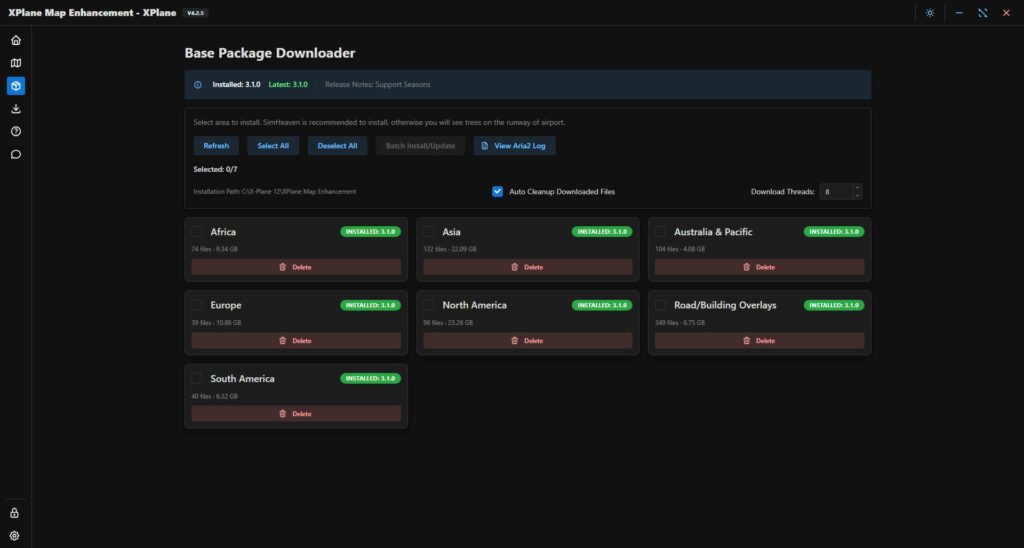Open the Home page in sidebar
The image size is (1024, 548).
15,40
